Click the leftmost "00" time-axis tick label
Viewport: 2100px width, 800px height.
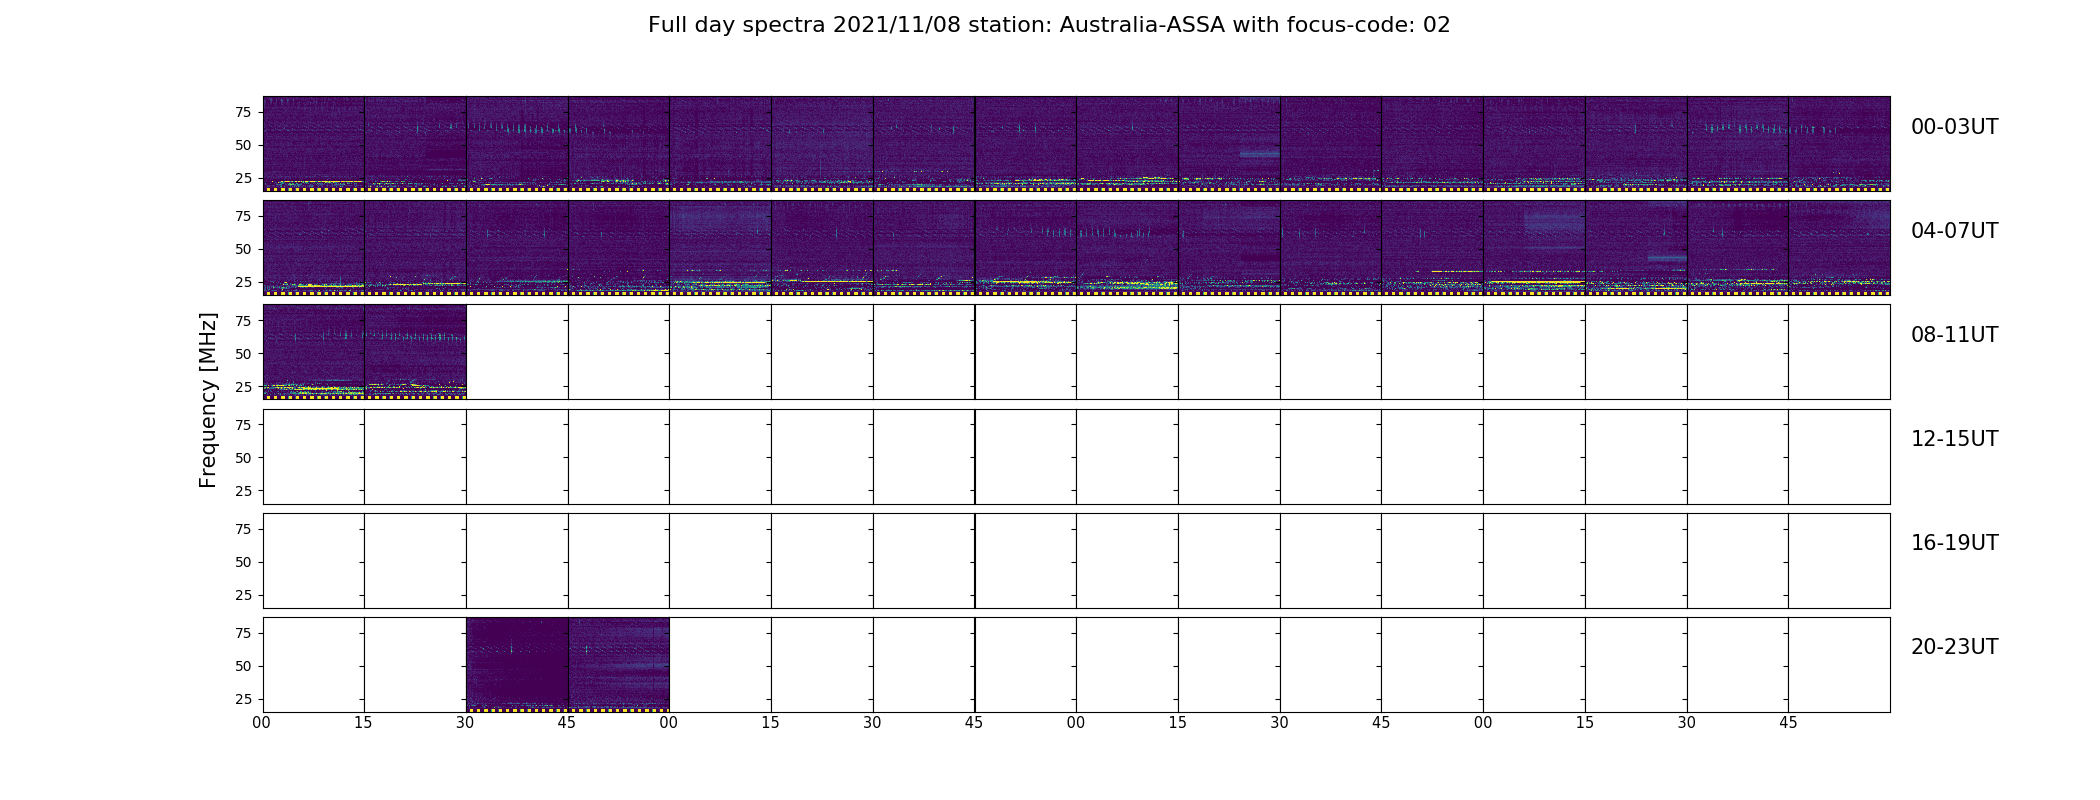(x=262, y=723)
